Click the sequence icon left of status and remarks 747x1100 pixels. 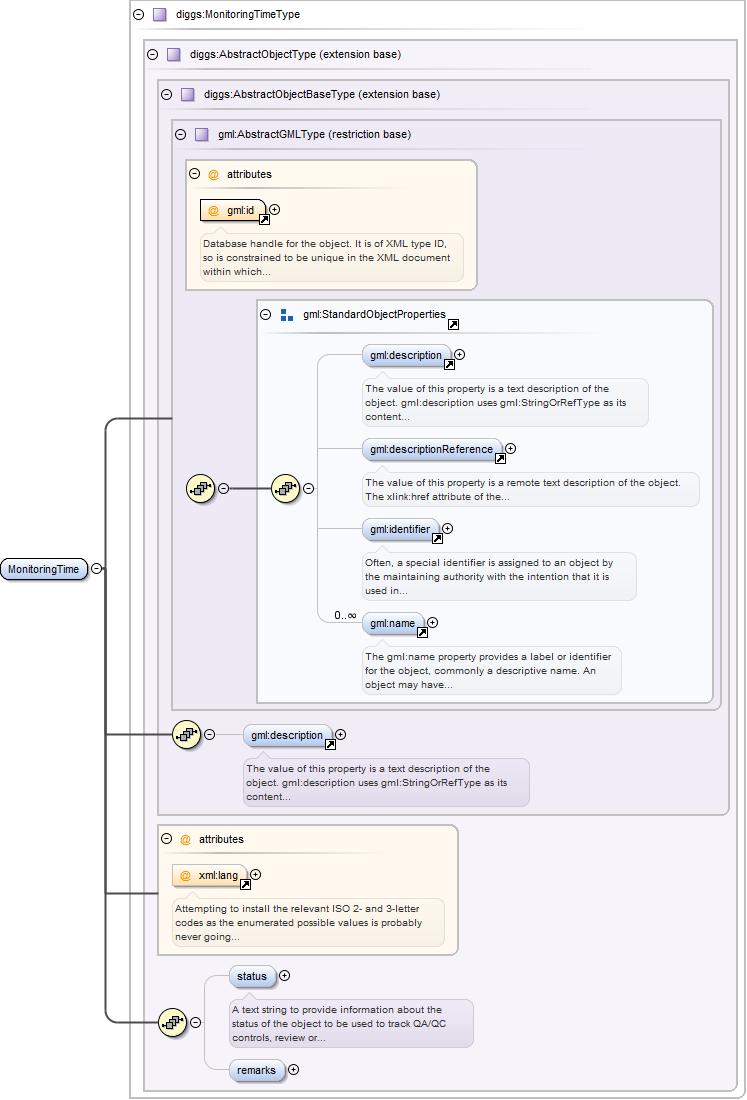173,1022
